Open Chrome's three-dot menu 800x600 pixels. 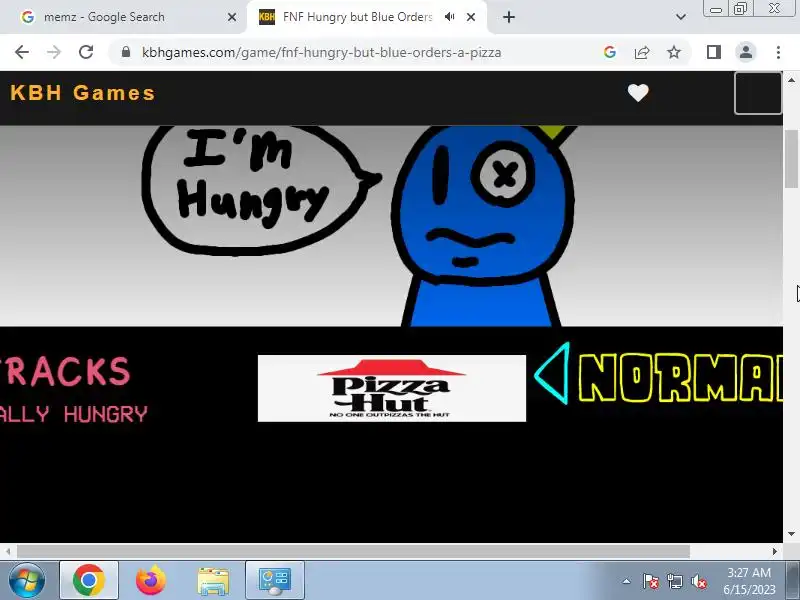[778, 52]
